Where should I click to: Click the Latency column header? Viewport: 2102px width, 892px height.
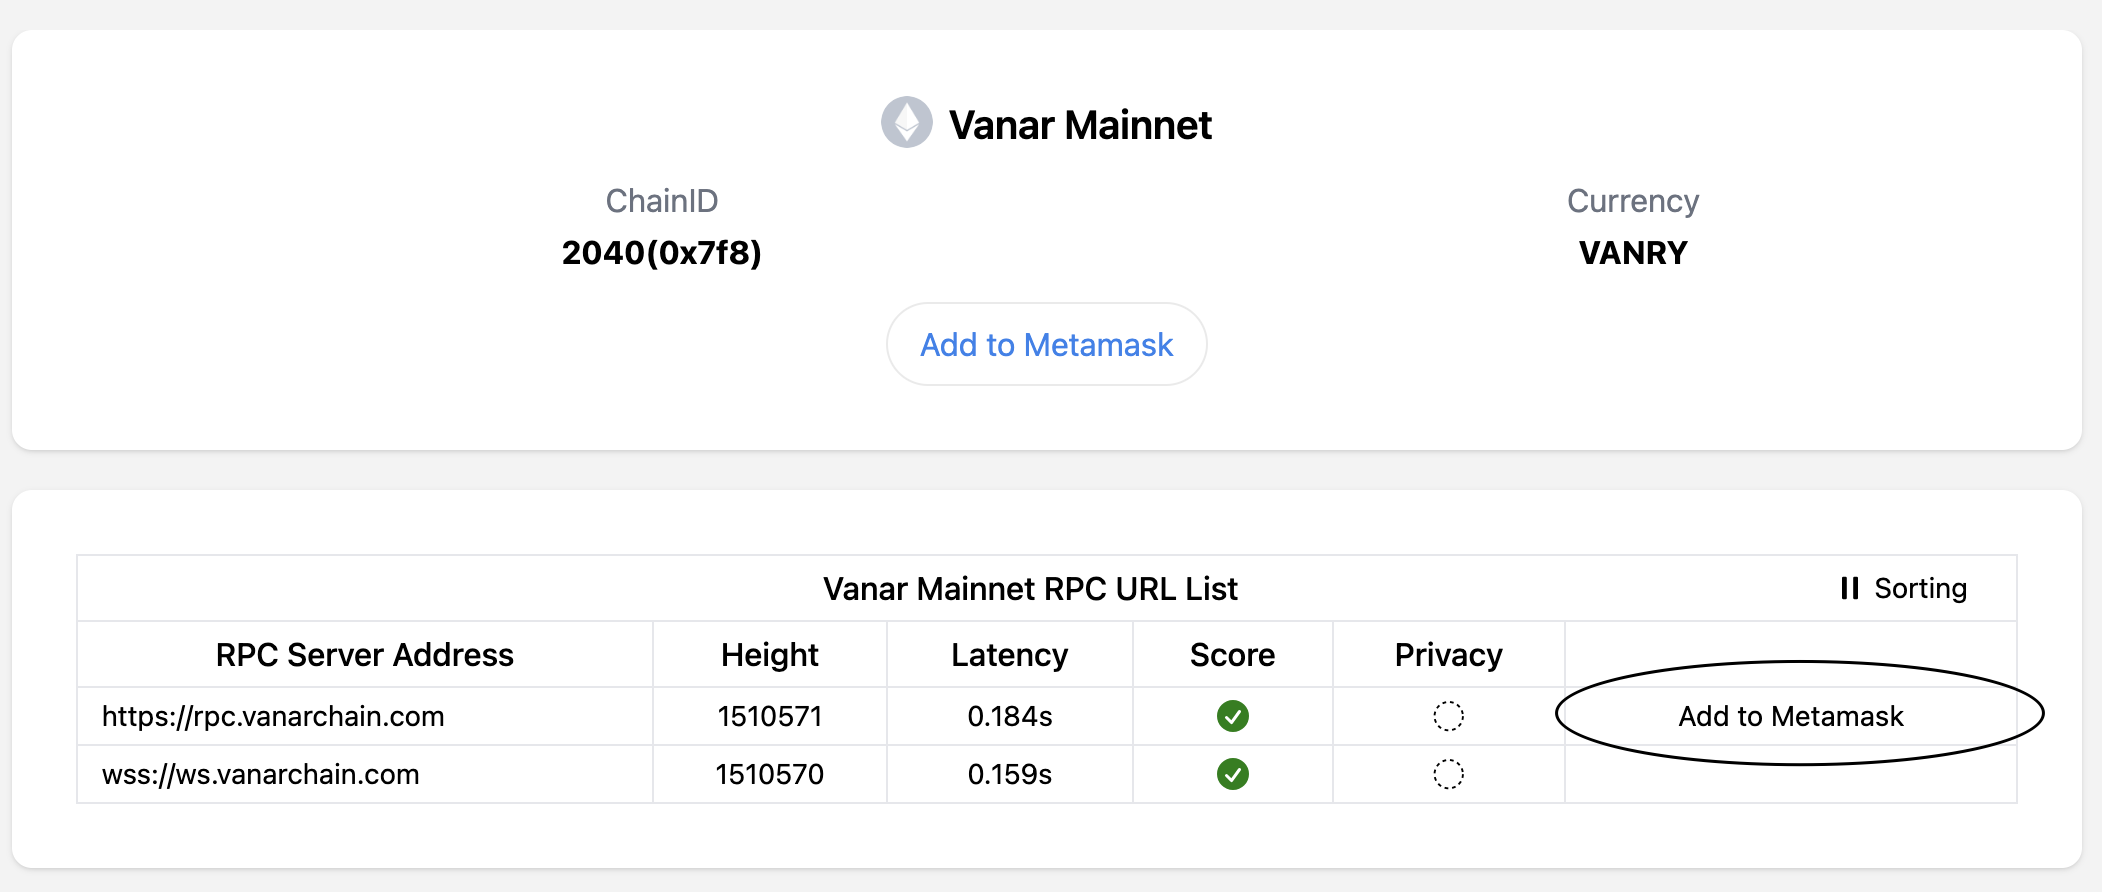(x=1009, y=655)
